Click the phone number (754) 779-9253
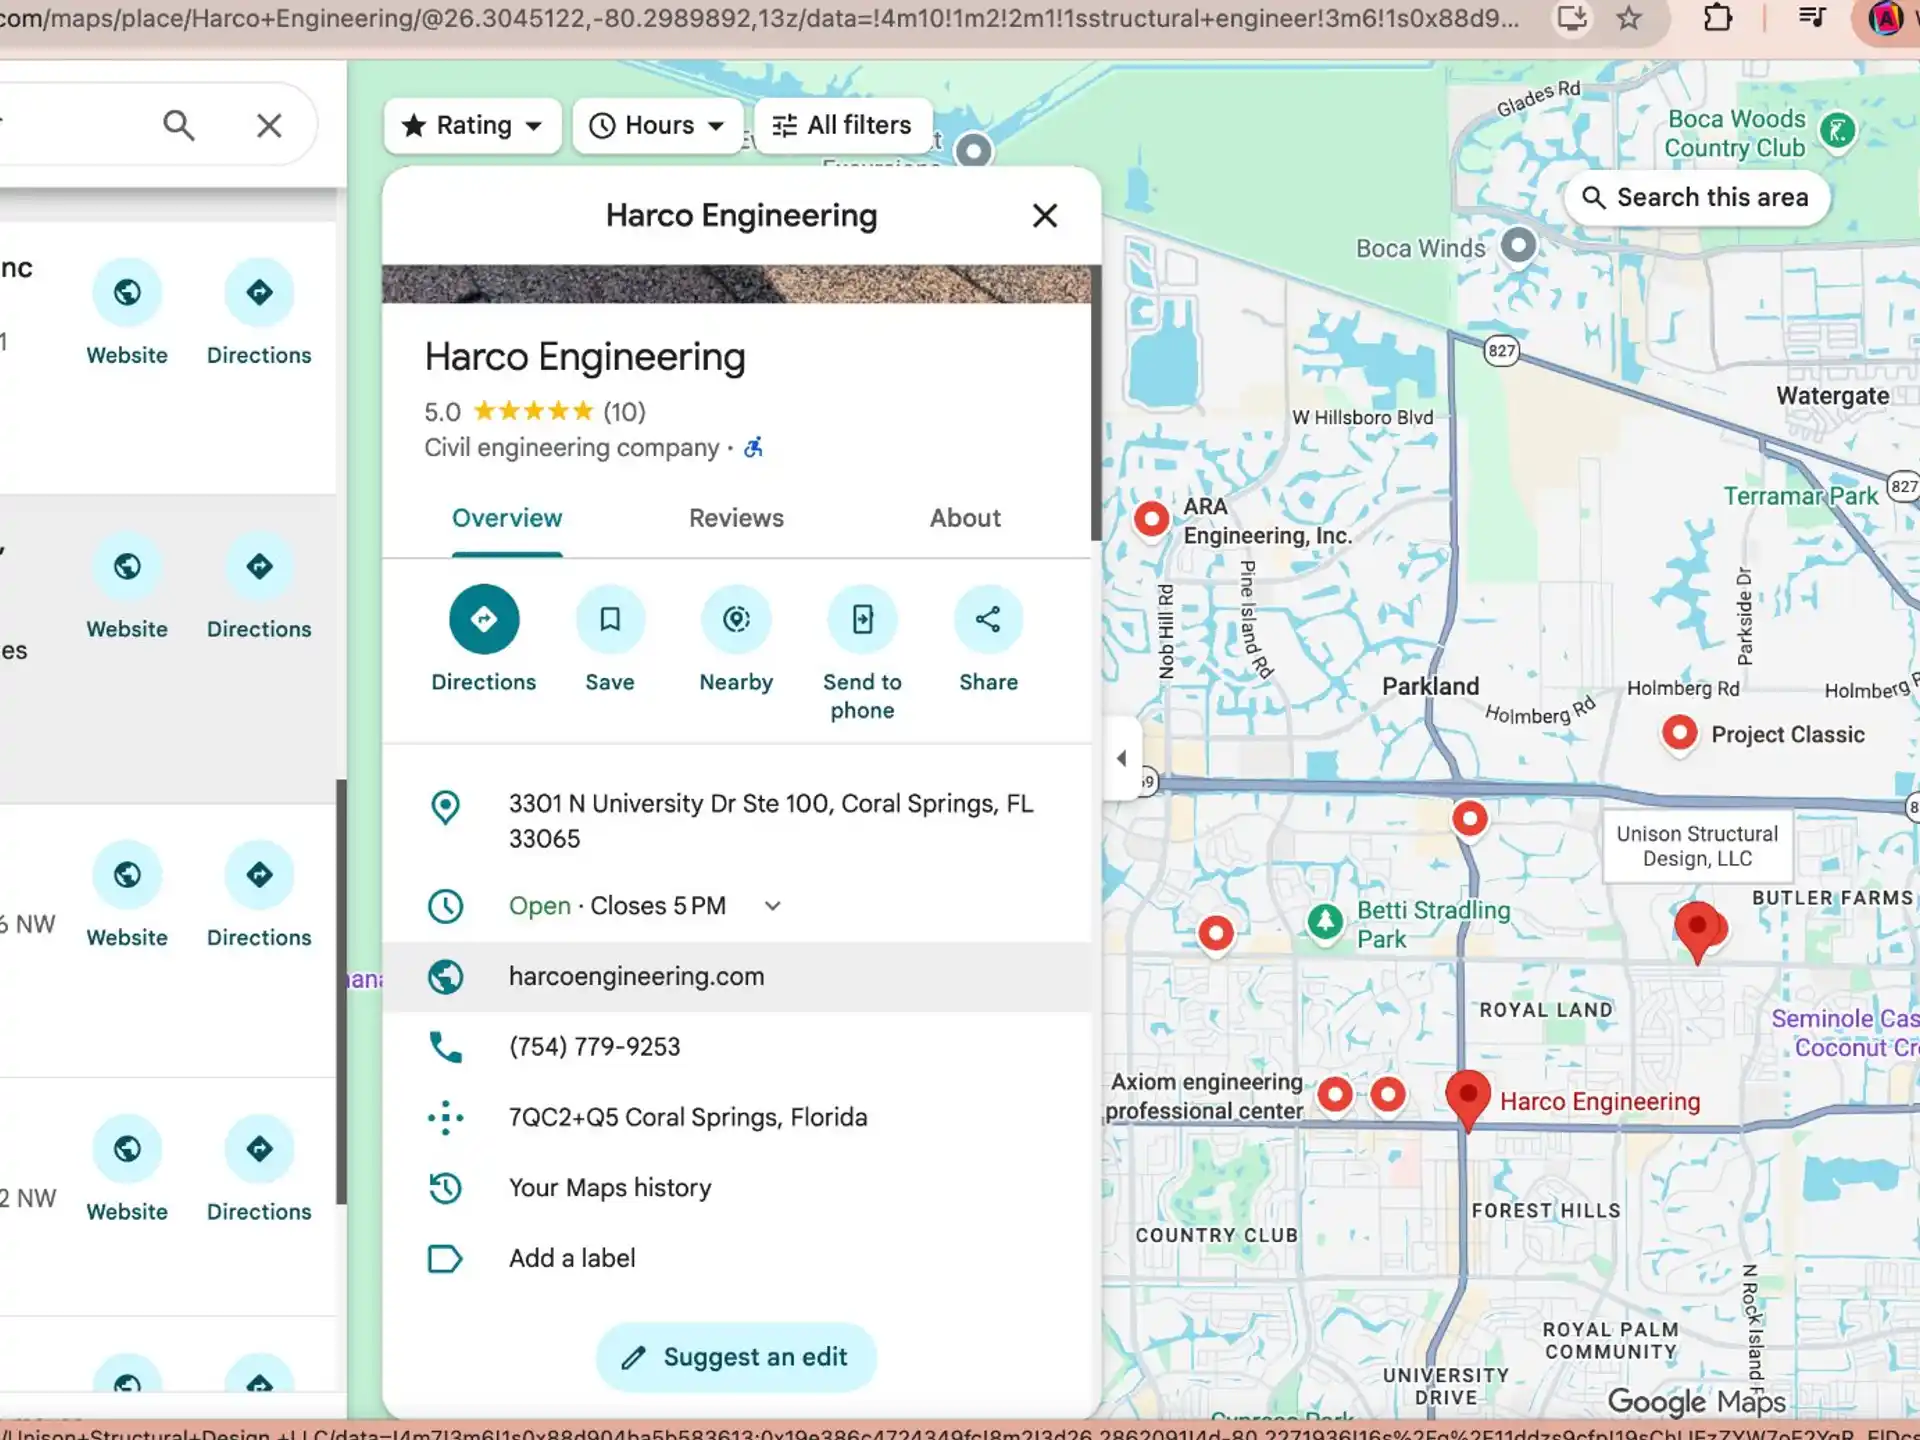Viewport: 1920px width, 1440px height. (x=594, y=1047)
